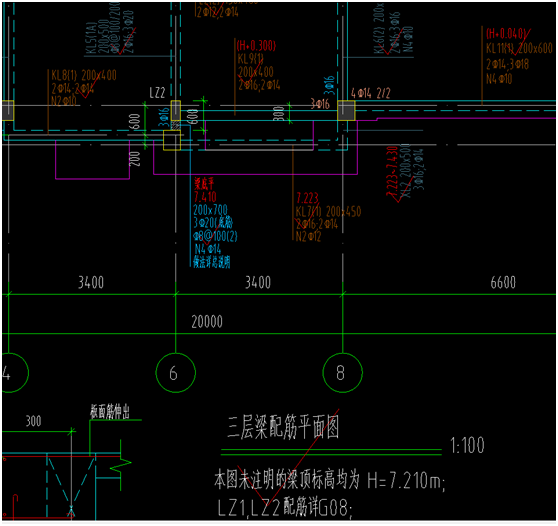Click the 20000 overall dimension text

(x=207, y=322)
